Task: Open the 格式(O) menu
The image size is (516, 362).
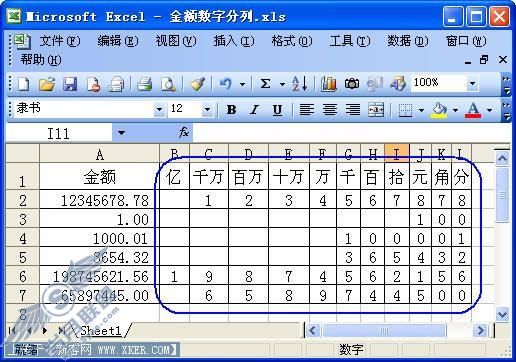Action: click(292, 41)
